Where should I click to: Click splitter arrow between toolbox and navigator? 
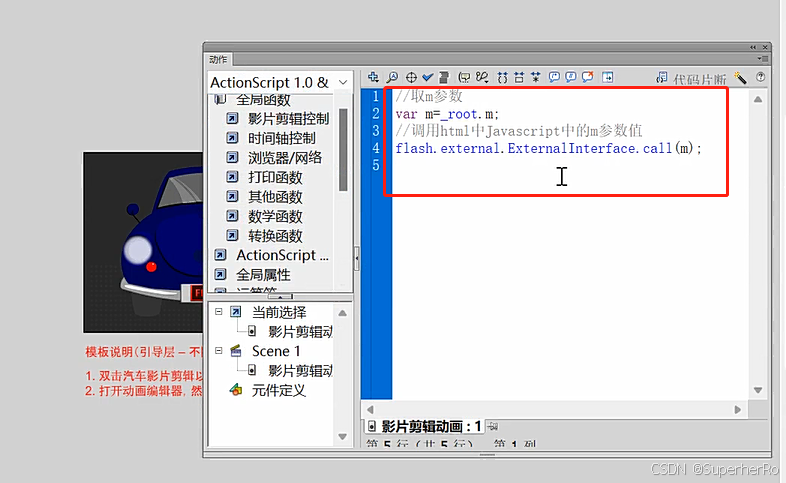(x=280, y=297)
